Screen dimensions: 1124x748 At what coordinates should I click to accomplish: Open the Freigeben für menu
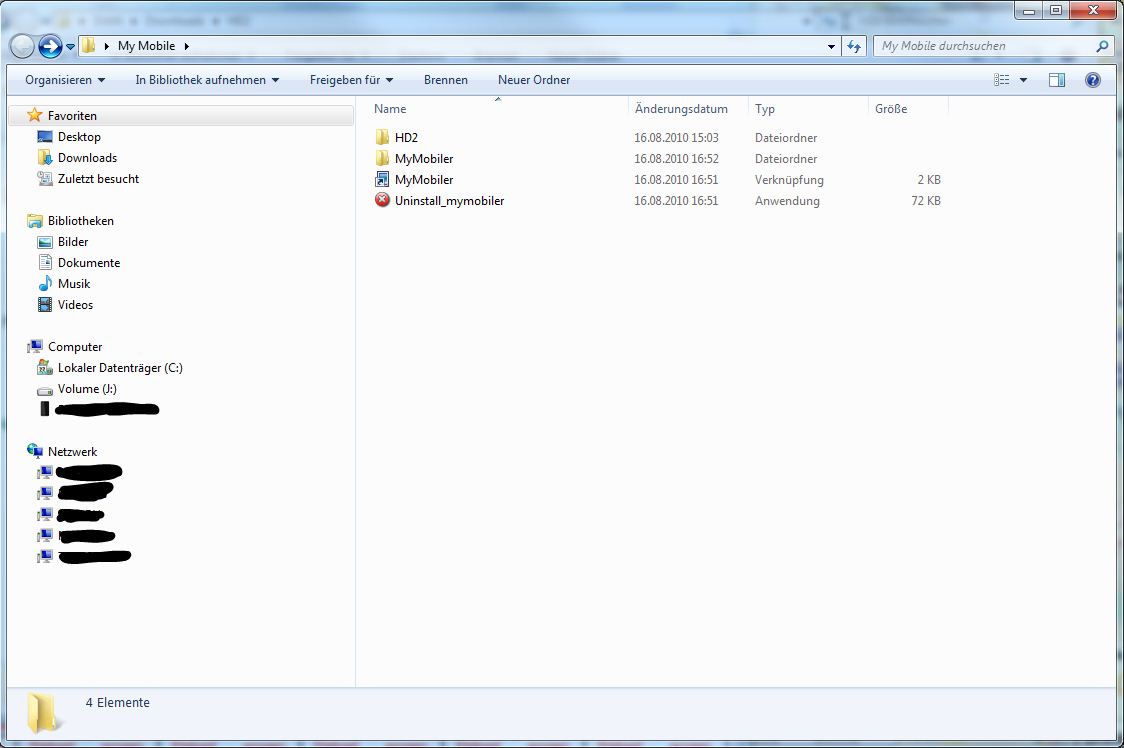pyautogui.click(x=351, y=80)
